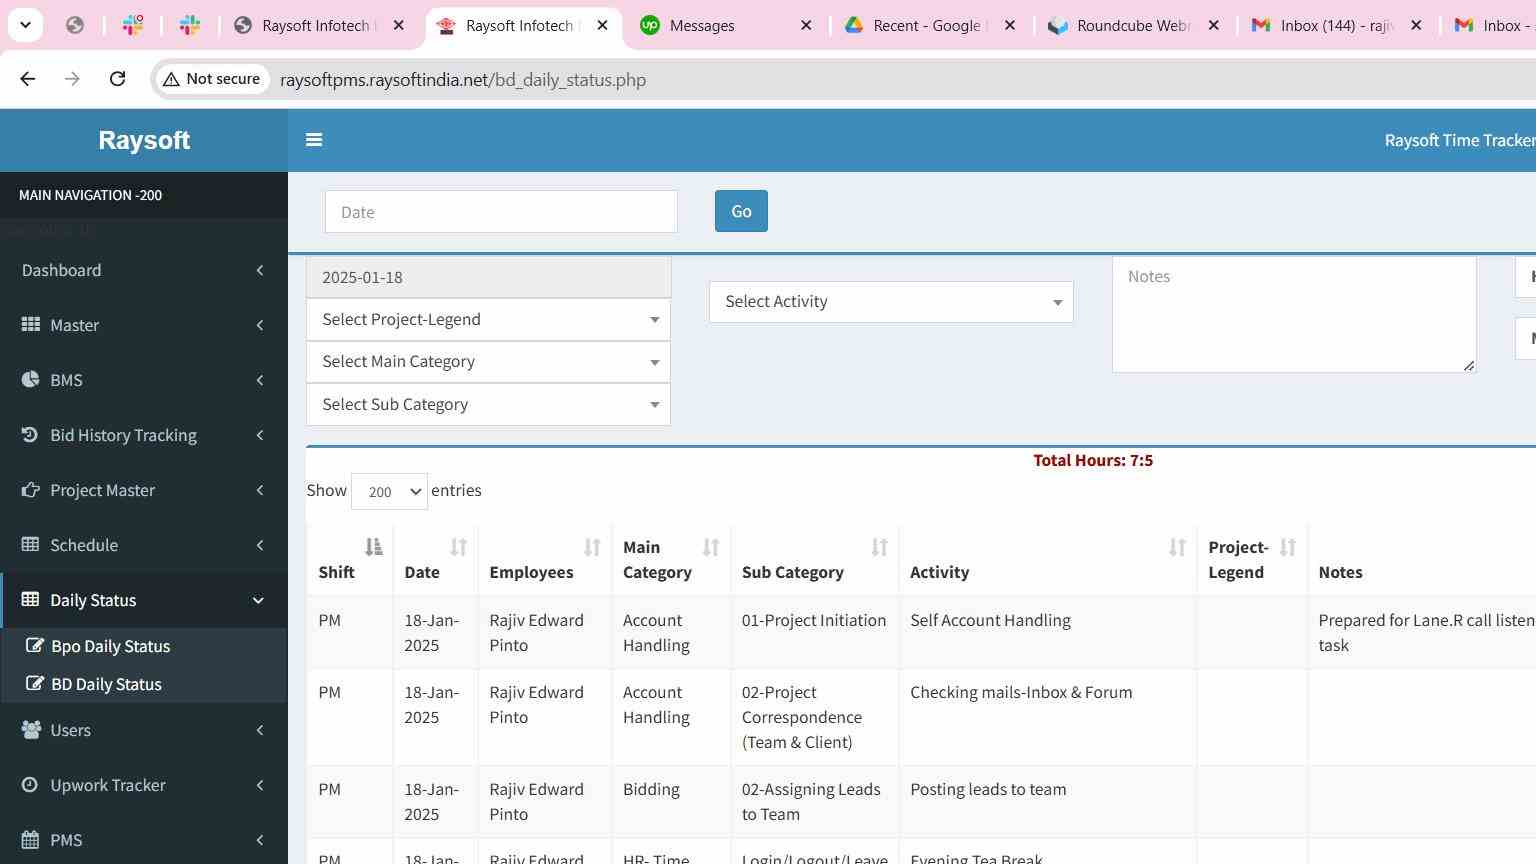Collapse the Daily Status sidebar menu
Viewport: 1536px width, 864px height.
[x=144, y=600]
